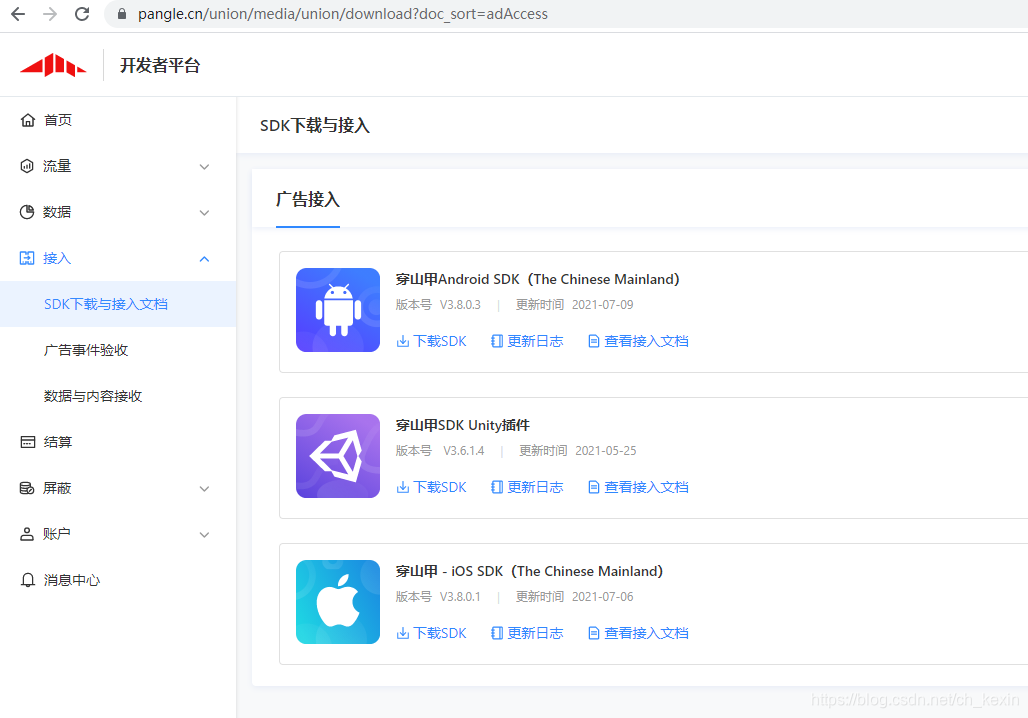Click the 消息中心 bell icon
Screen dimensions: 1028x718
28,580
